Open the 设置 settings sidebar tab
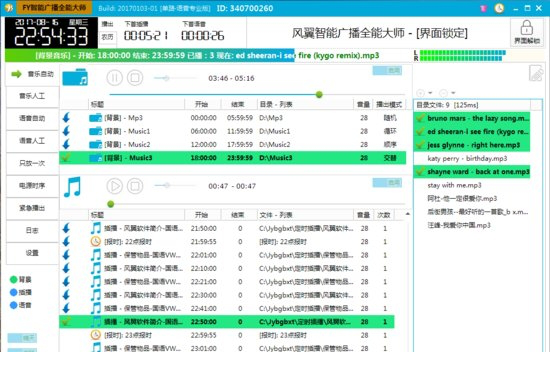Viewport: 550px width, 366px height. coord(32,253)
